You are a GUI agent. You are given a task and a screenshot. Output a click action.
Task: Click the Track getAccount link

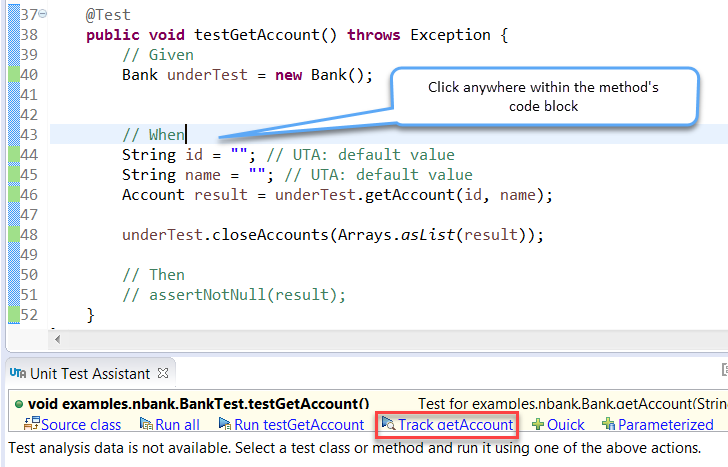pyautogui.click(x=455, y=424)
